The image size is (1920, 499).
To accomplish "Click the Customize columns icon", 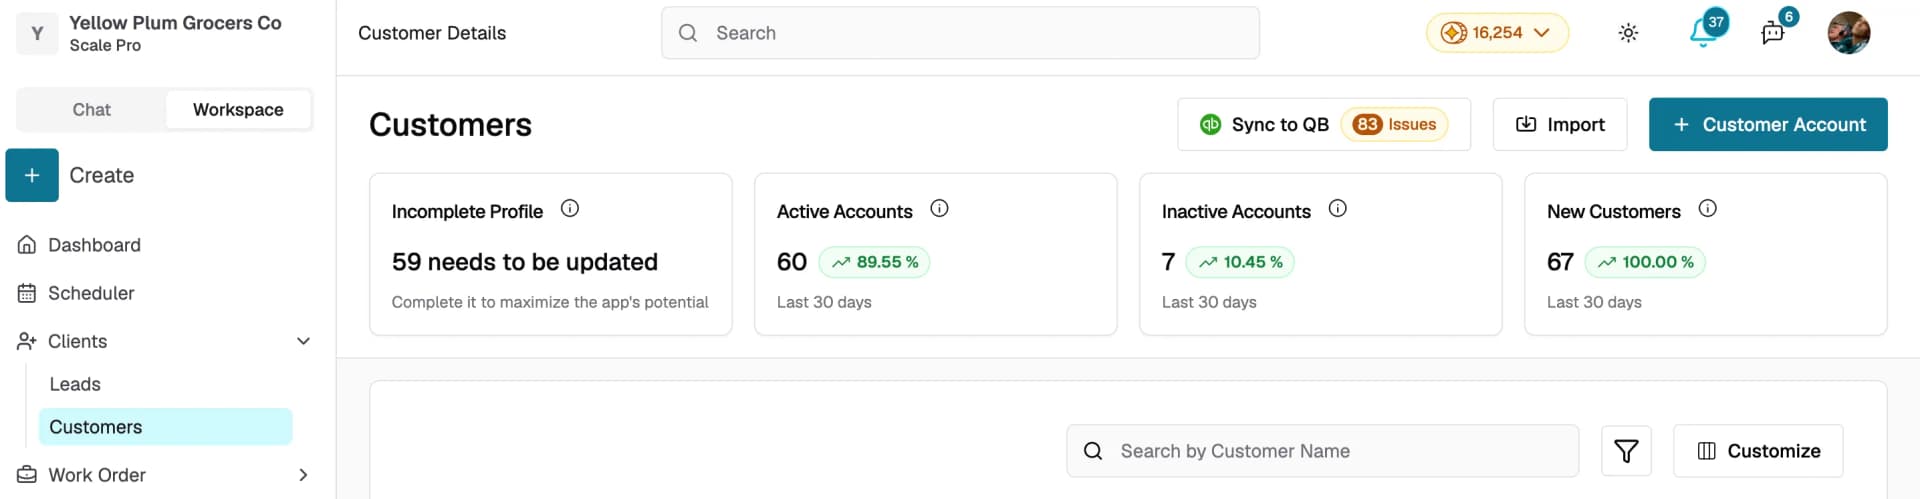I will click(1707, 451).
